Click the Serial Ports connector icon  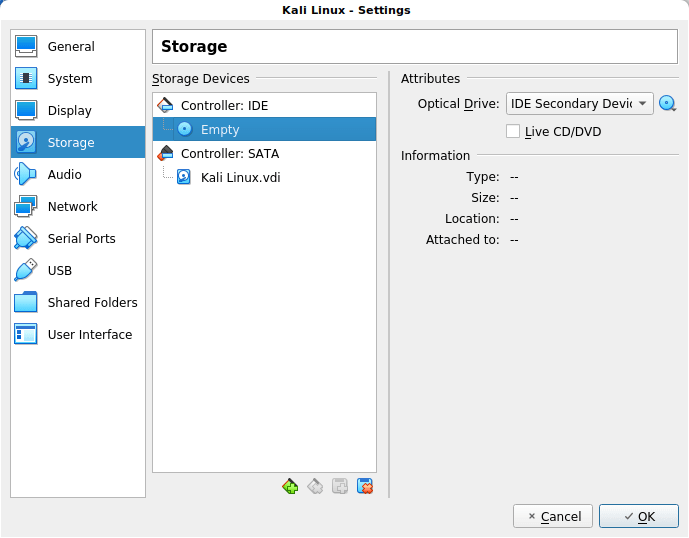click(25, 238)
